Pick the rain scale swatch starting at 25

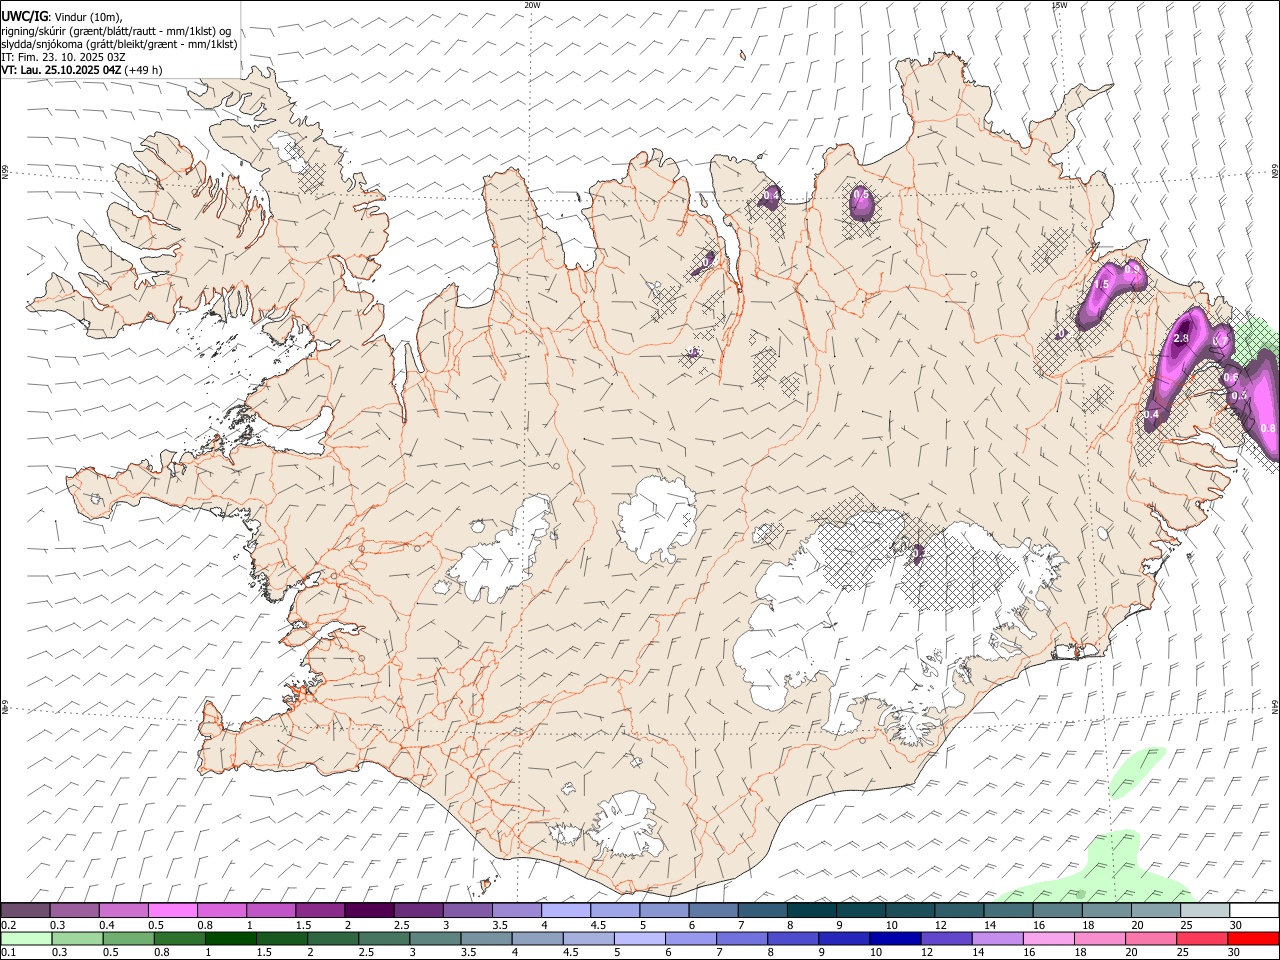click(1202, 938)
